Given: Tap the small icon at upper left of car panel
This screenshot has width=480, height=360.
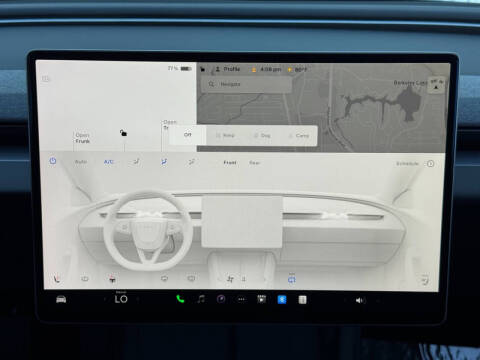Looking at the screenshot, I should click(x=45, y=79).
